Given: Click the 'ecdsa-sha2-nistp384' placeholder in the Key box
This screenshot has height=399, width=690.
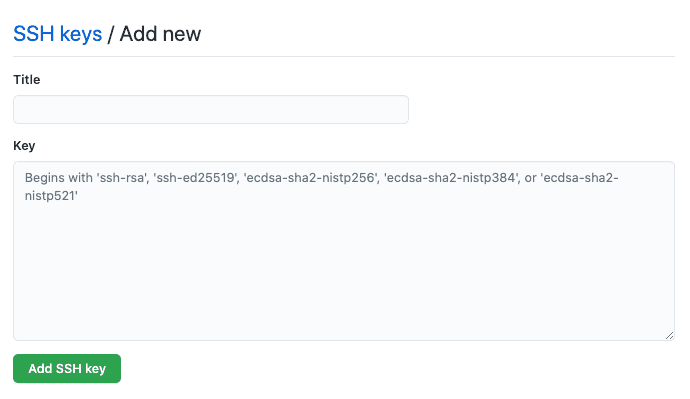Looking at the screenshot, I should tap(451, 178).
